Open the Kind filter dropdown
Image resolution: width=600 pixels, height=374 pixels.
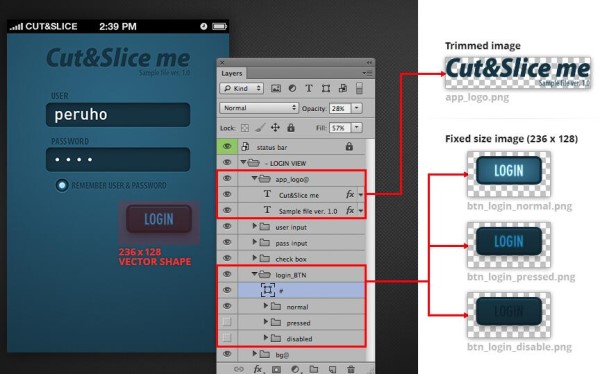[241, 88]
